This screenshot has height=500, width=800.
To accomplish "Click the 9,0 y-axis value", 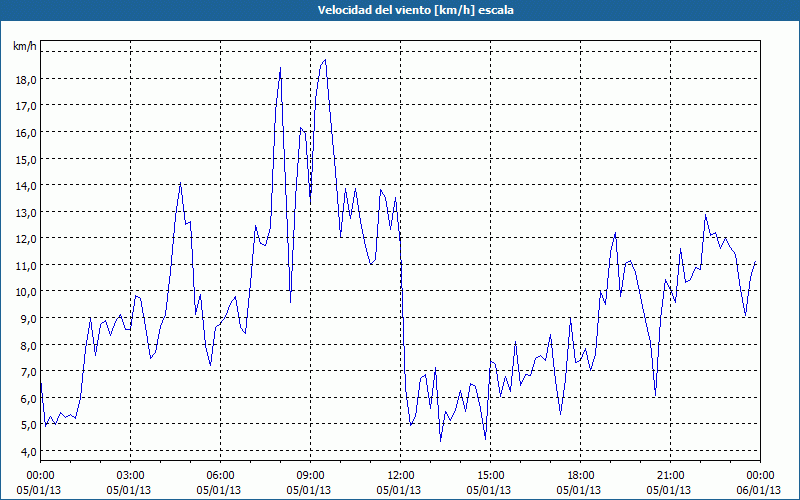I will [29, 318].
